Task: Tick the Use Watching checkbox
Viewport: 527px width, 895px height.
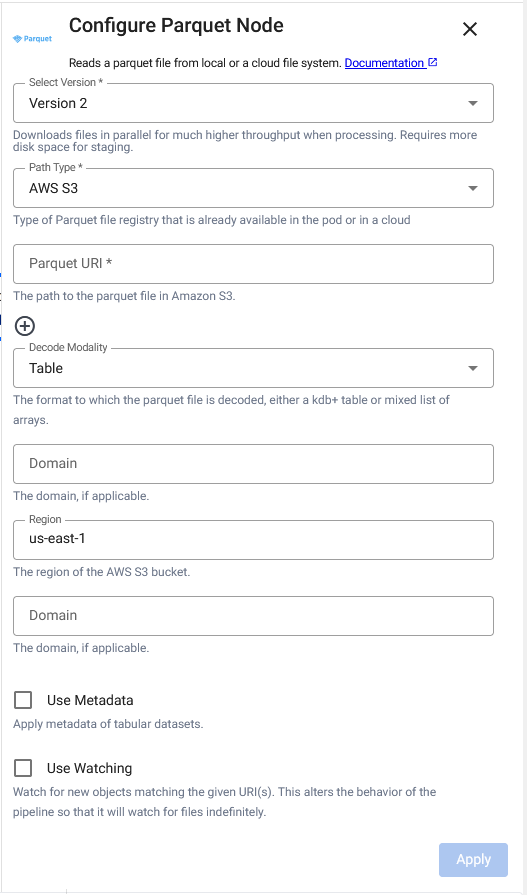Action: click(x=23, y=768)
